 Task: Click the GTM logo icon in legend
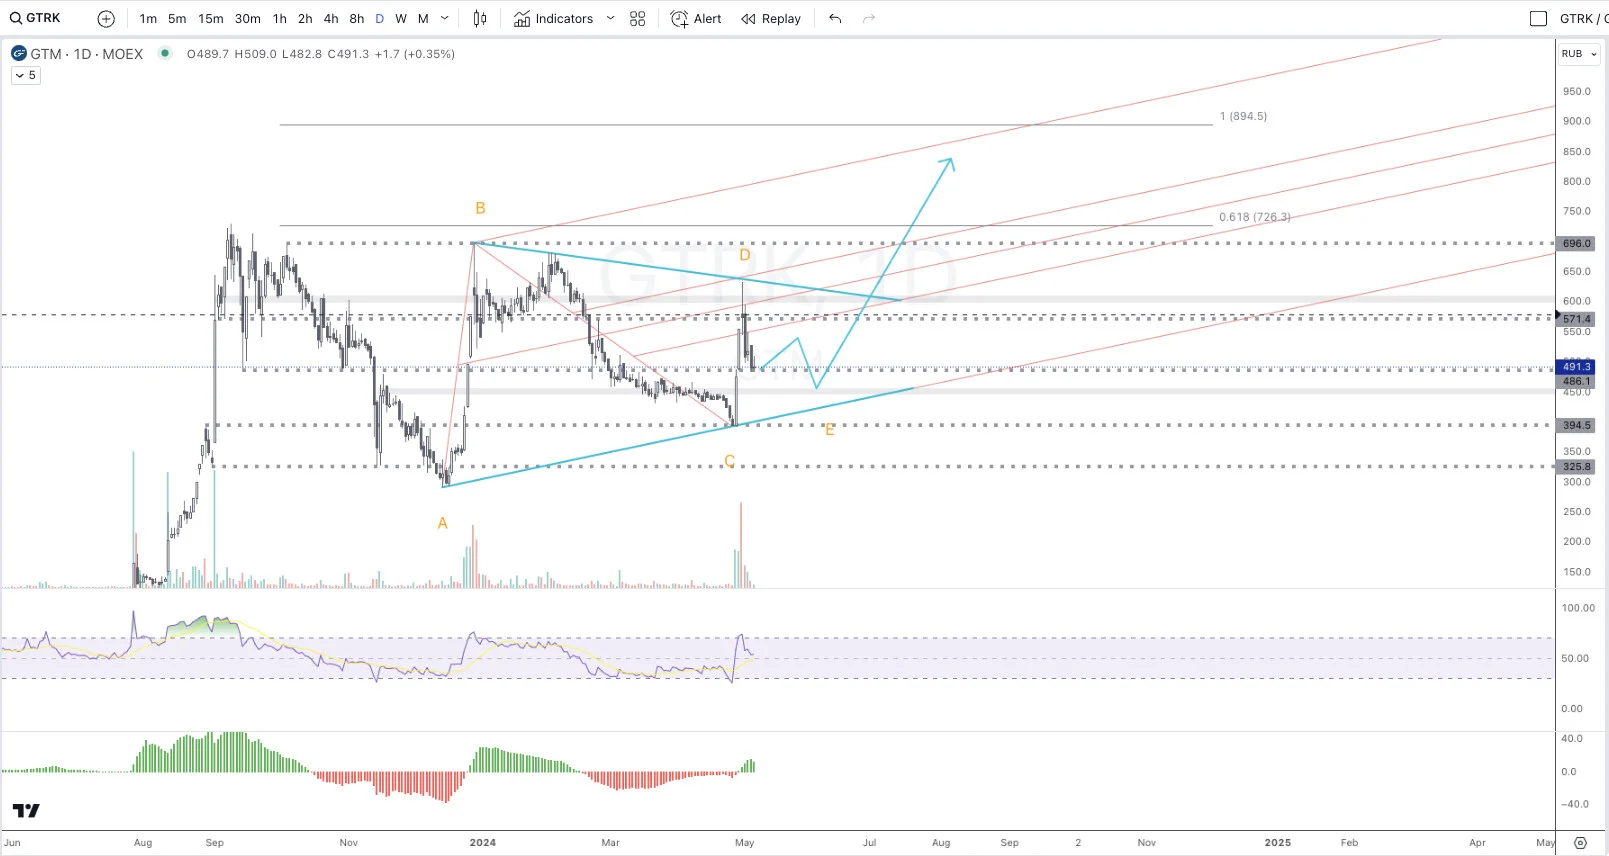pos(19,53)
